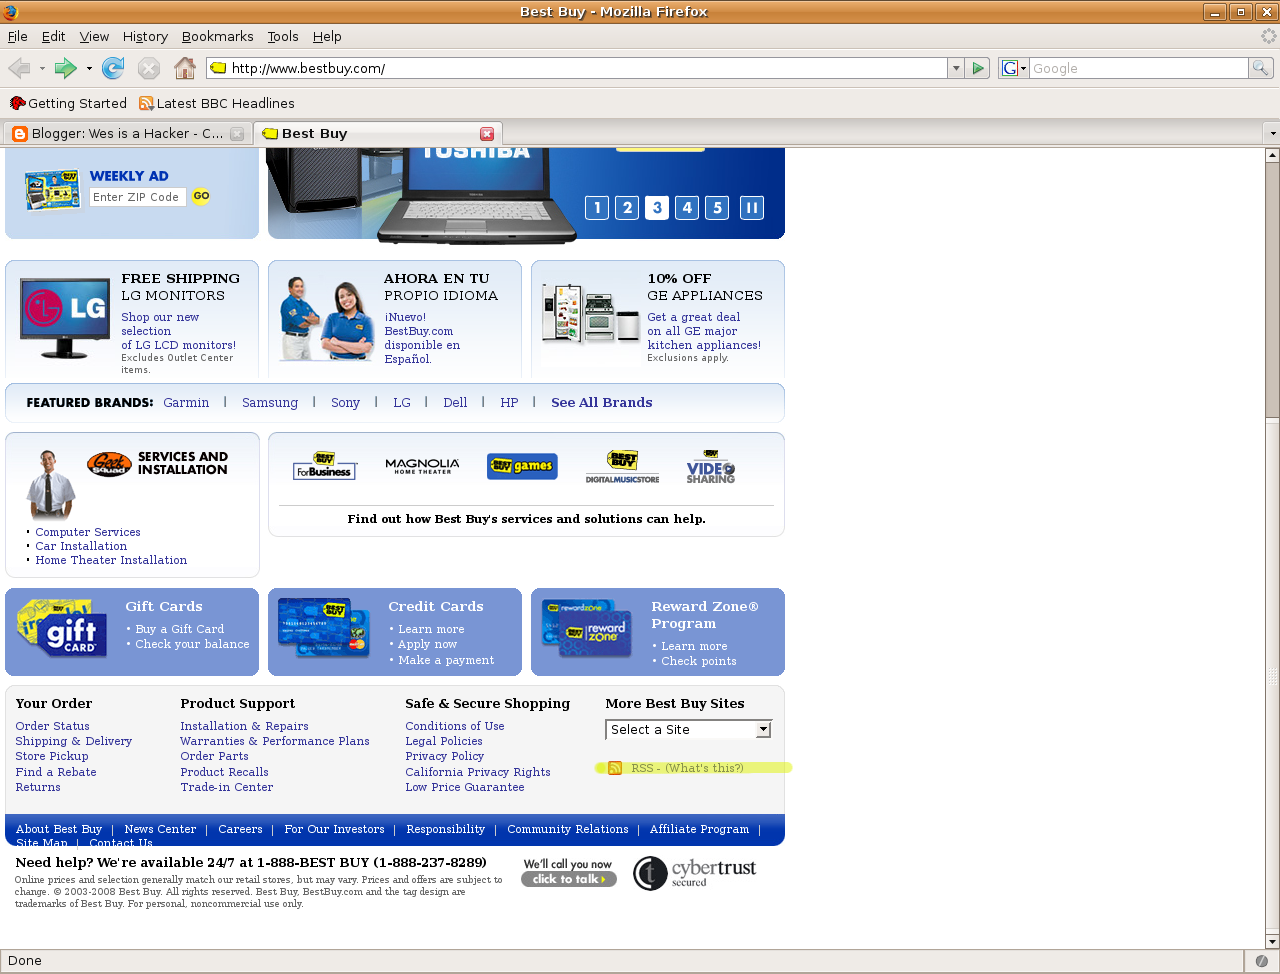Click the Buy a Gift Card link
This screenshot has height=974, width=1280.
point(180,629)
